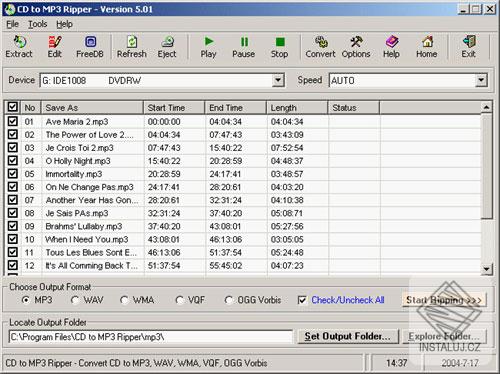Expand the Speed dropdown
500x374 pixels.
(x=481, y=80)
